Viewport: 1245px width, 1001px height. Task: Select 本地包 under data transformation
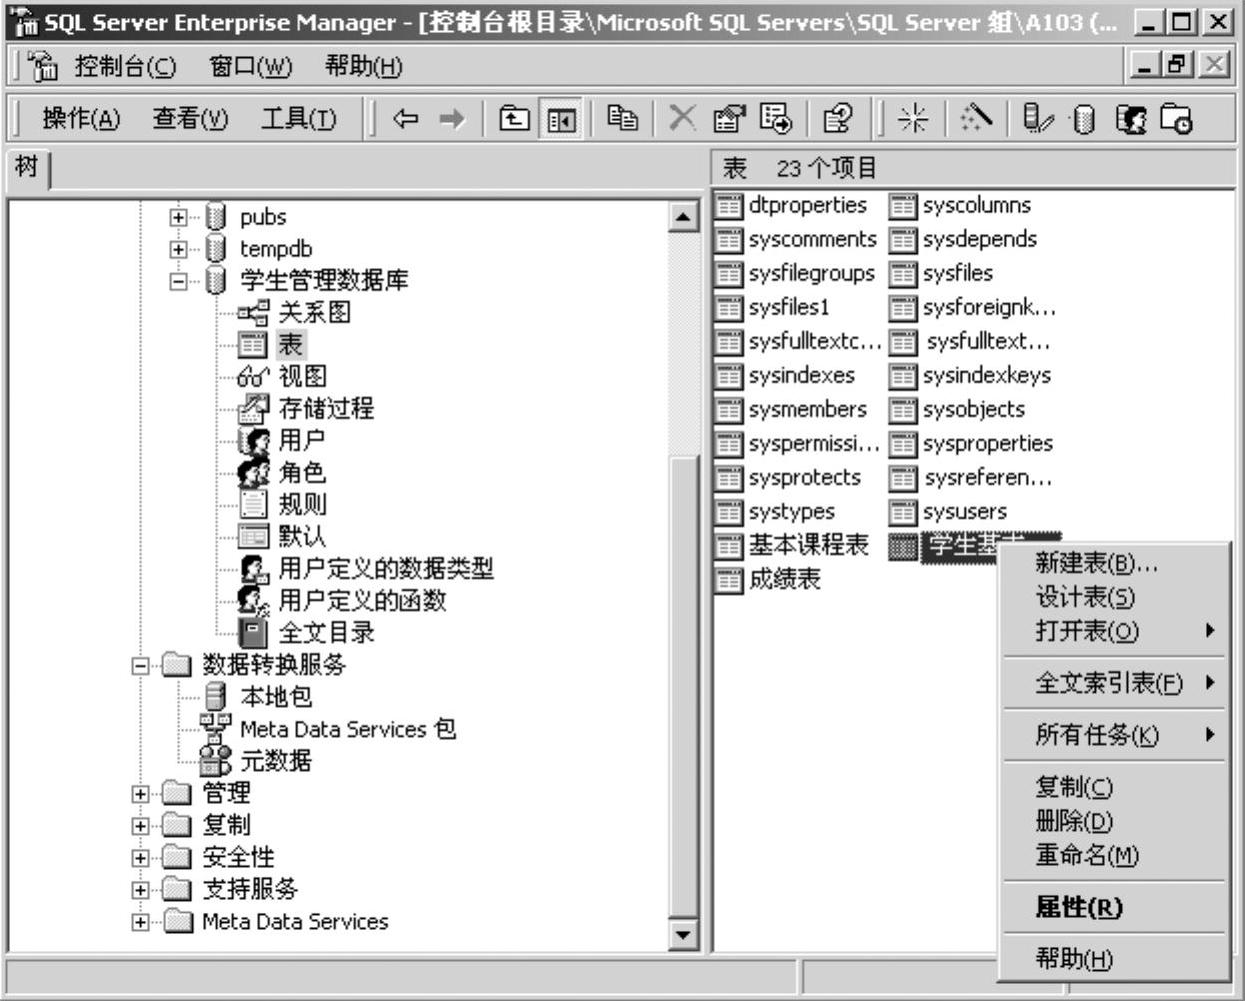[276, 697]
